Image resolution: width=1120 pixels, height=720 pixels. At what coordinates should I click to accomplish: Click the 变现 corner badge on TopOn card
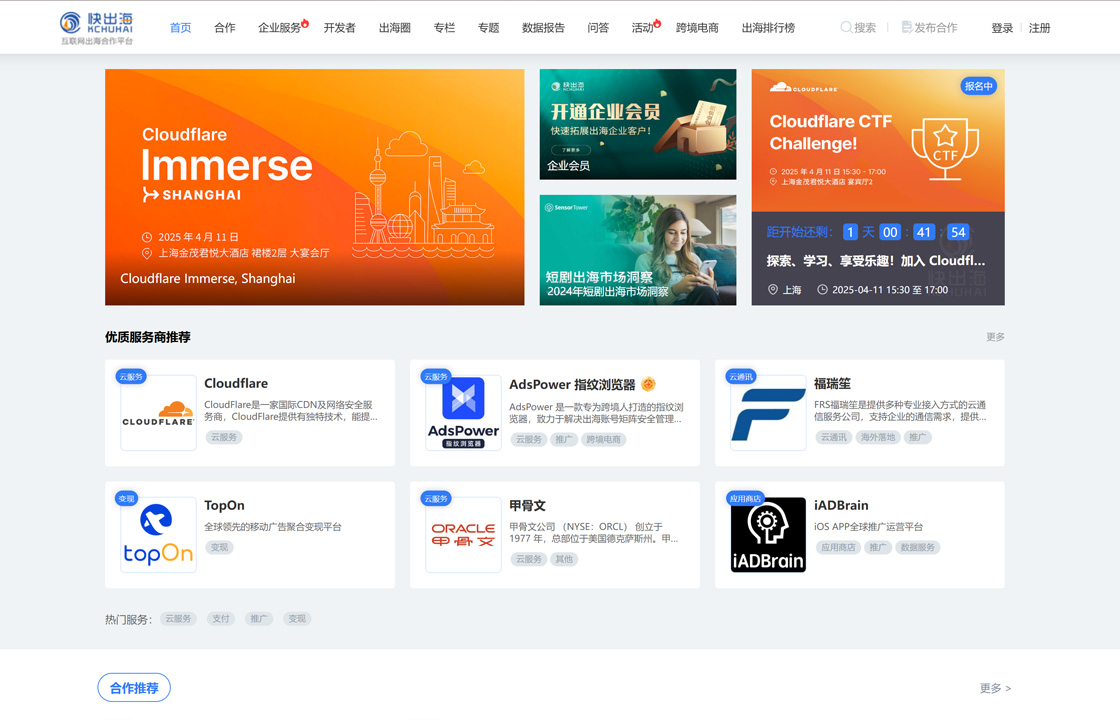tap(126, 499)
